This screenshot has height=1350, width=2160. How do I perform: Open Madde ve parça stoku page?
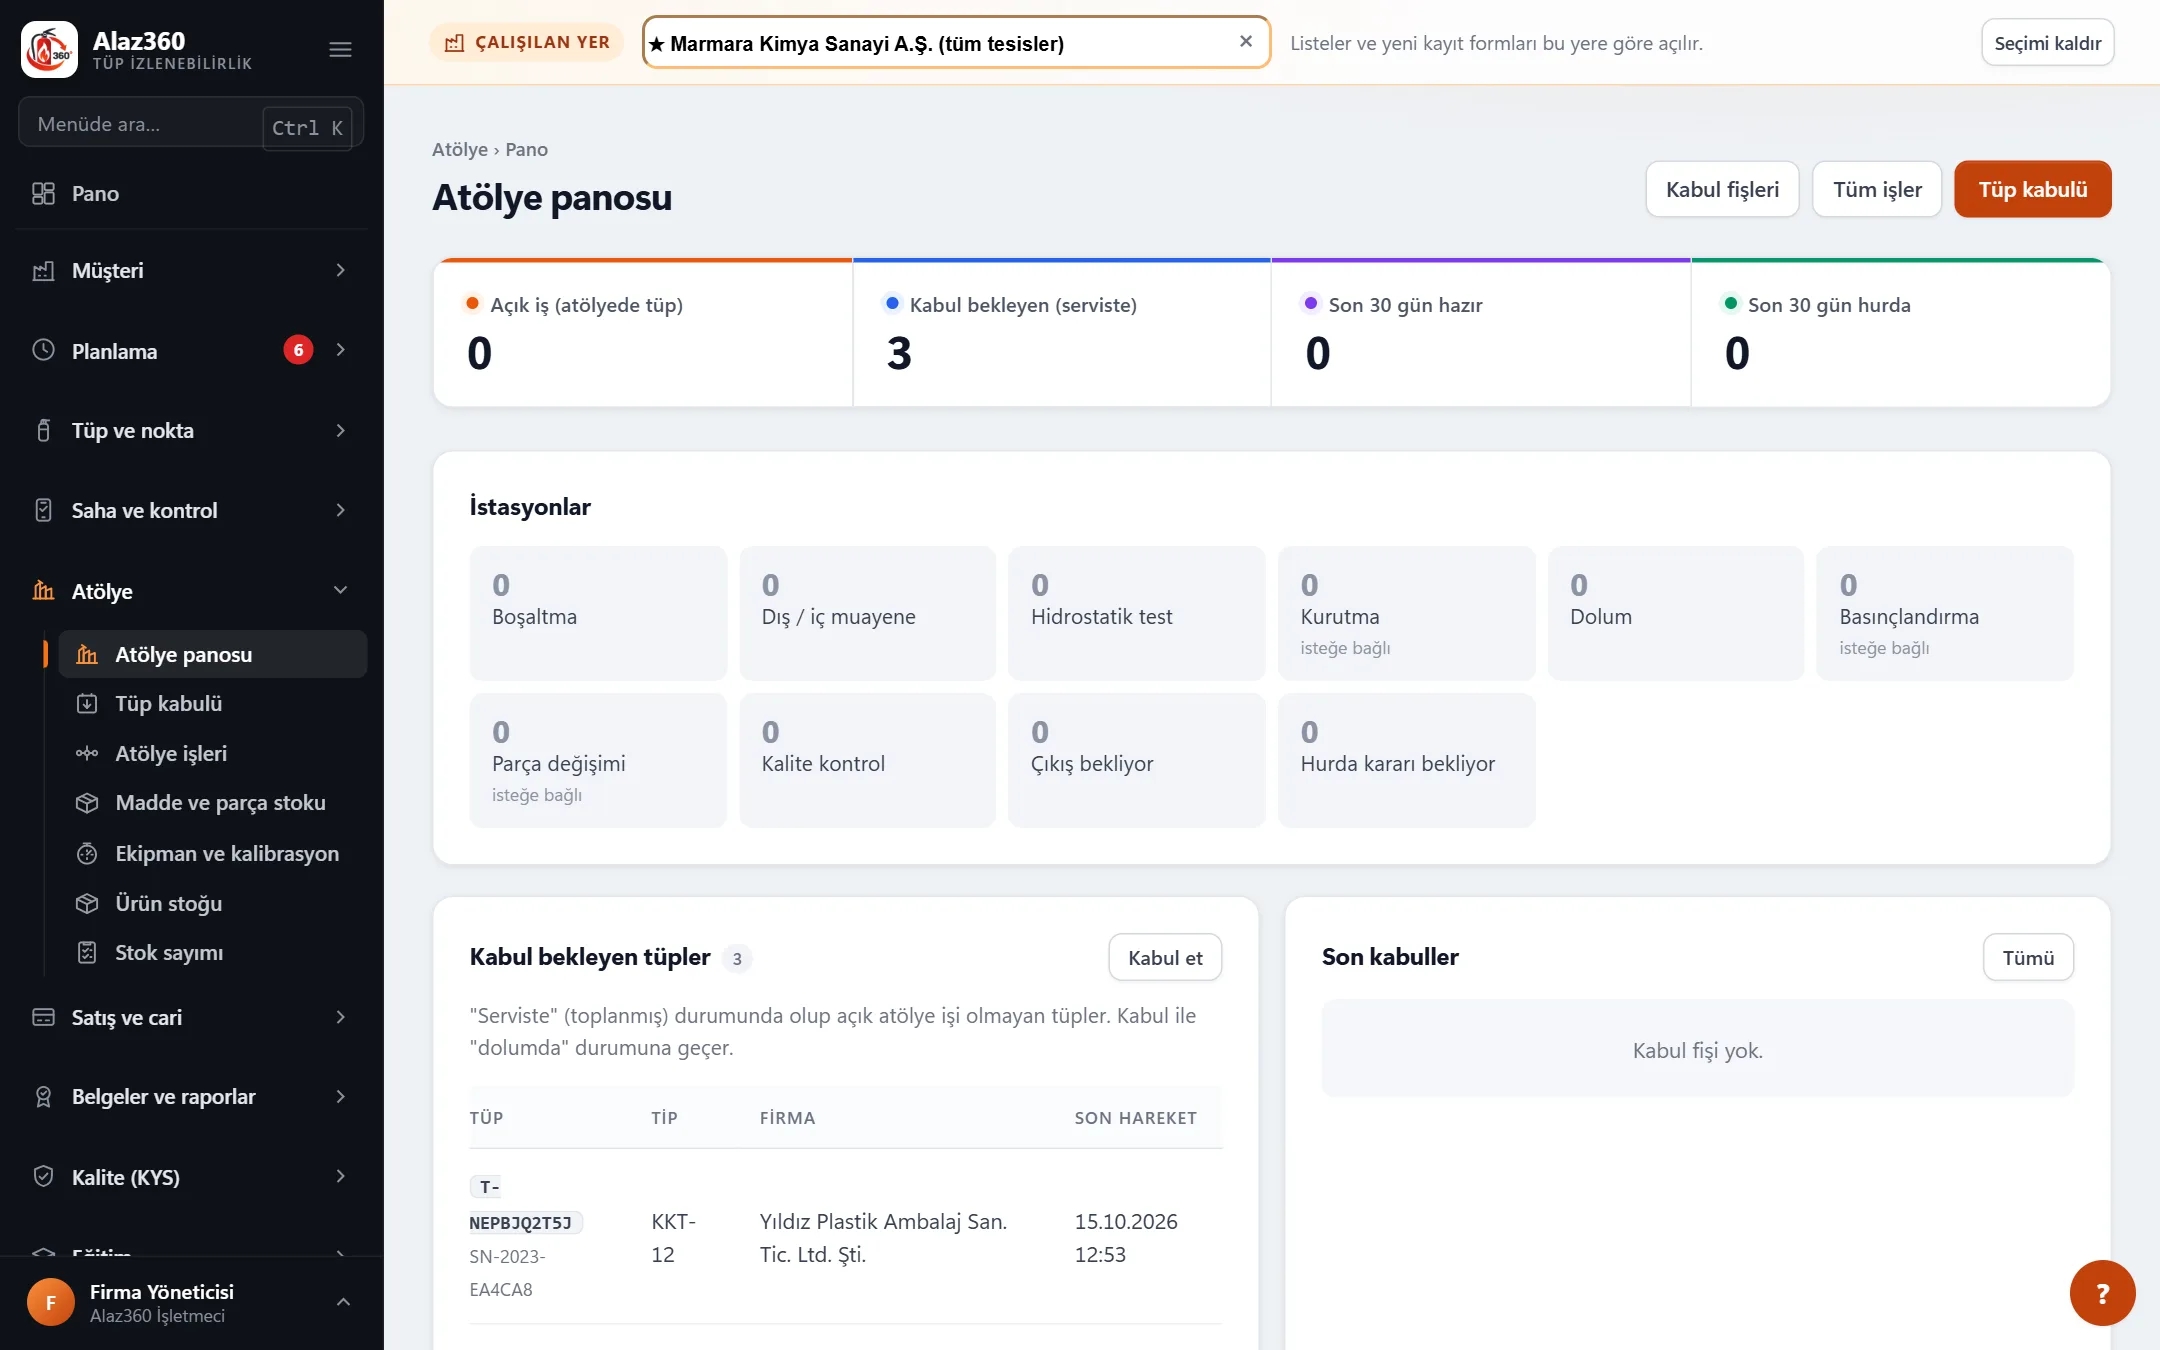(x=212, y=803)
